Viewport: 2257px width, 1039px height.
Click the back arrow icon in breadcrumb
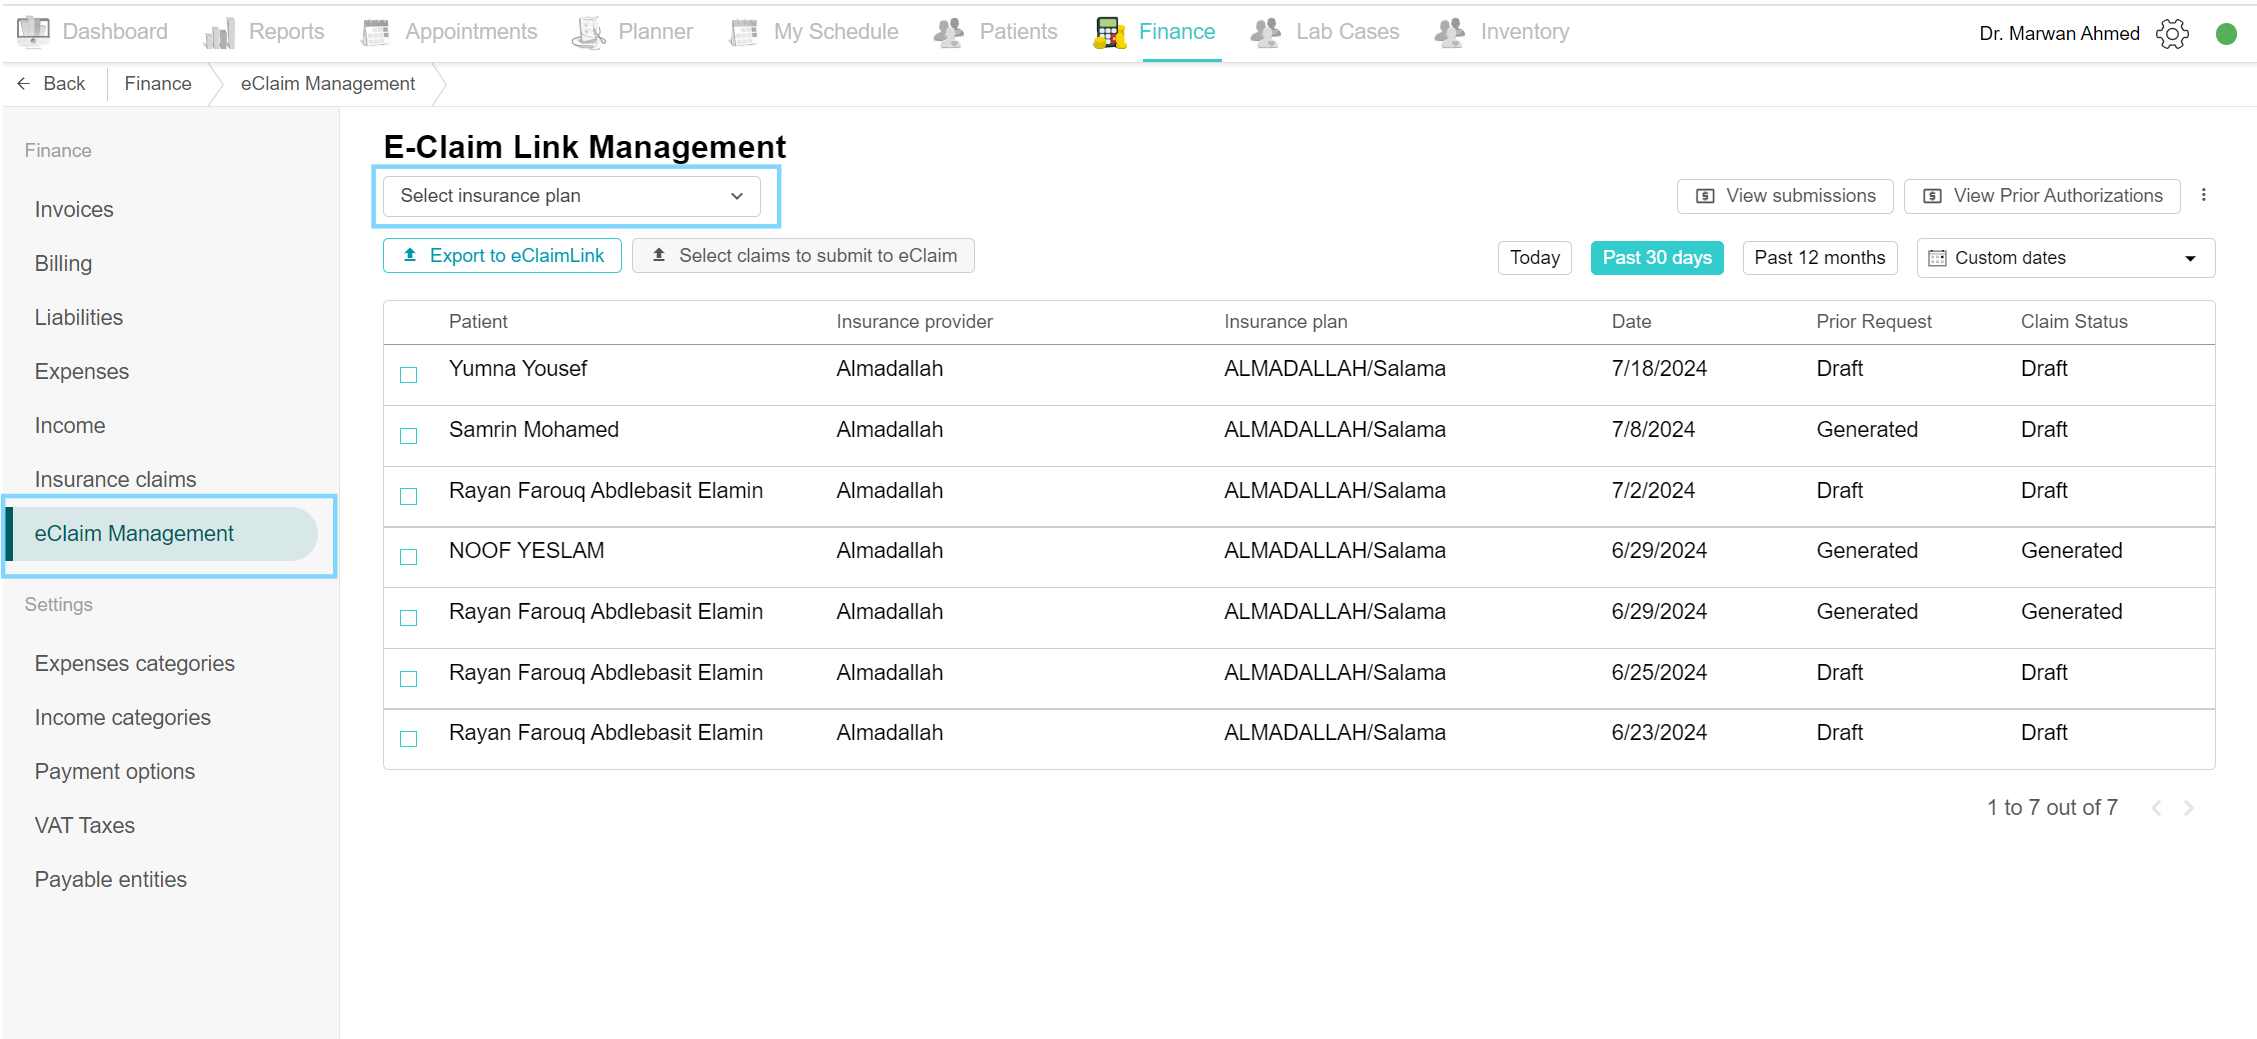(24, 84)
